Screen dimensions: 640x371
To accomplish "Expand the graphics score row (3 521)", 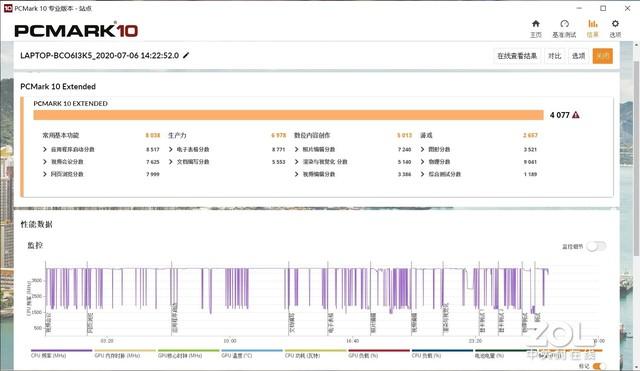I will point(479,149).
